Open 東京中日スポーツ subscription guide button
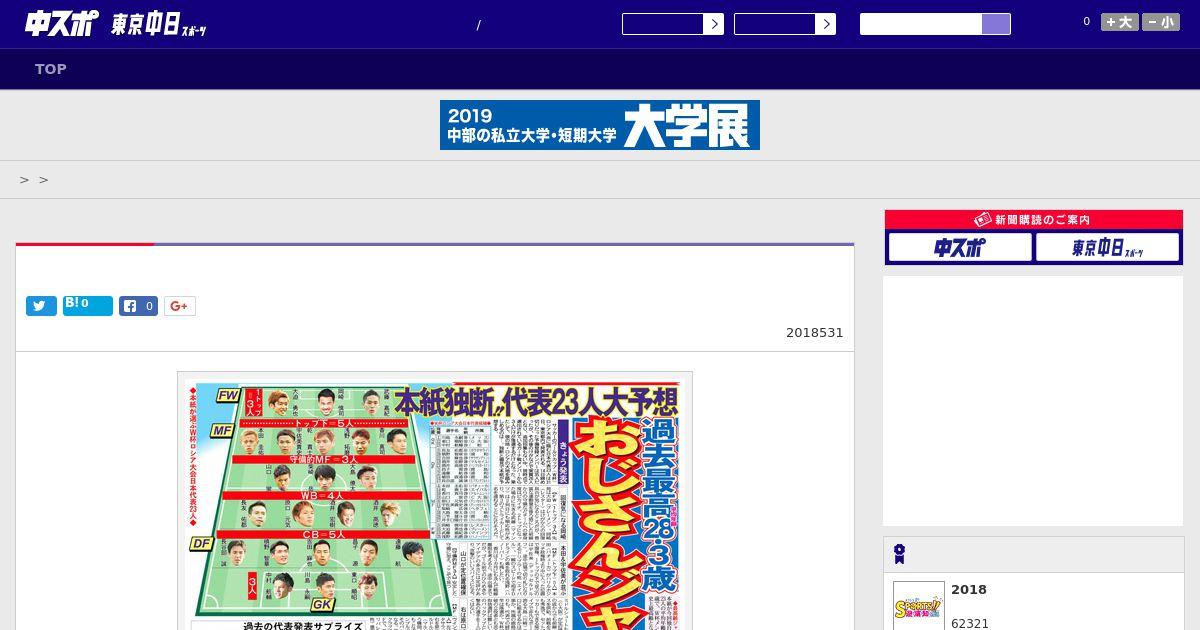The height and width of the screenshot is (630, 1200). click(1107, 247)
